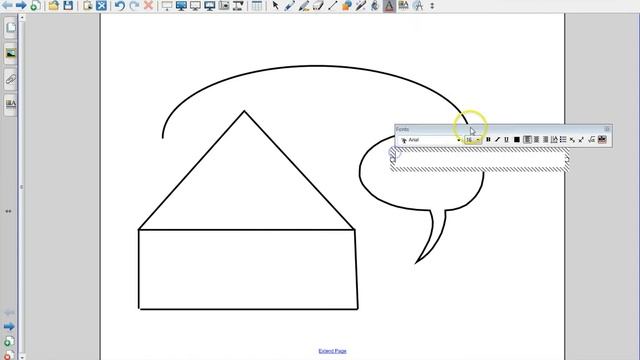The width and height of the screenshot is (640, 360).
Task: Undo the last action
Action: pyautogui.click(x=120, y=5)
